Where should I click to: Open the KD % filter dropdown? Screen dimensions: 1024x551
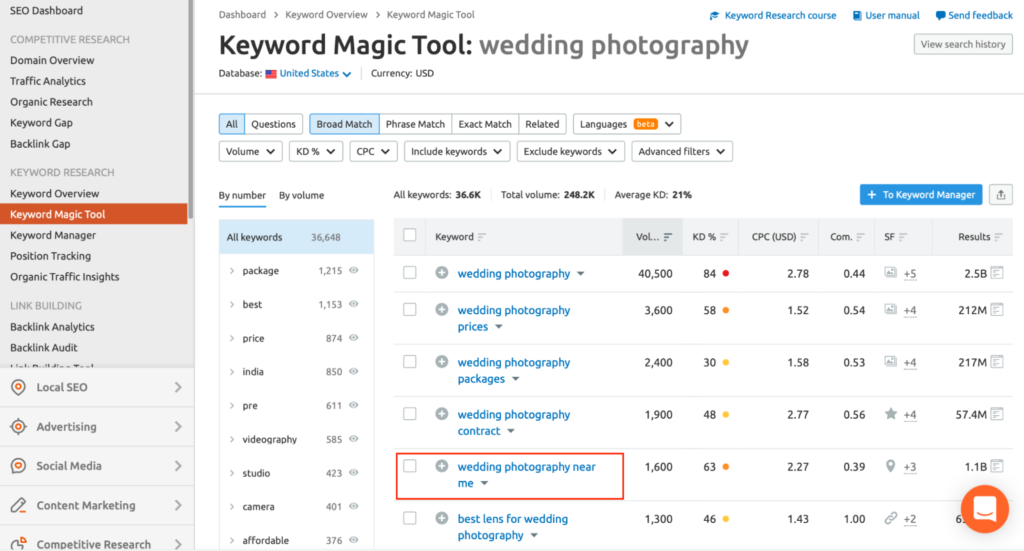tap(315, 151)
